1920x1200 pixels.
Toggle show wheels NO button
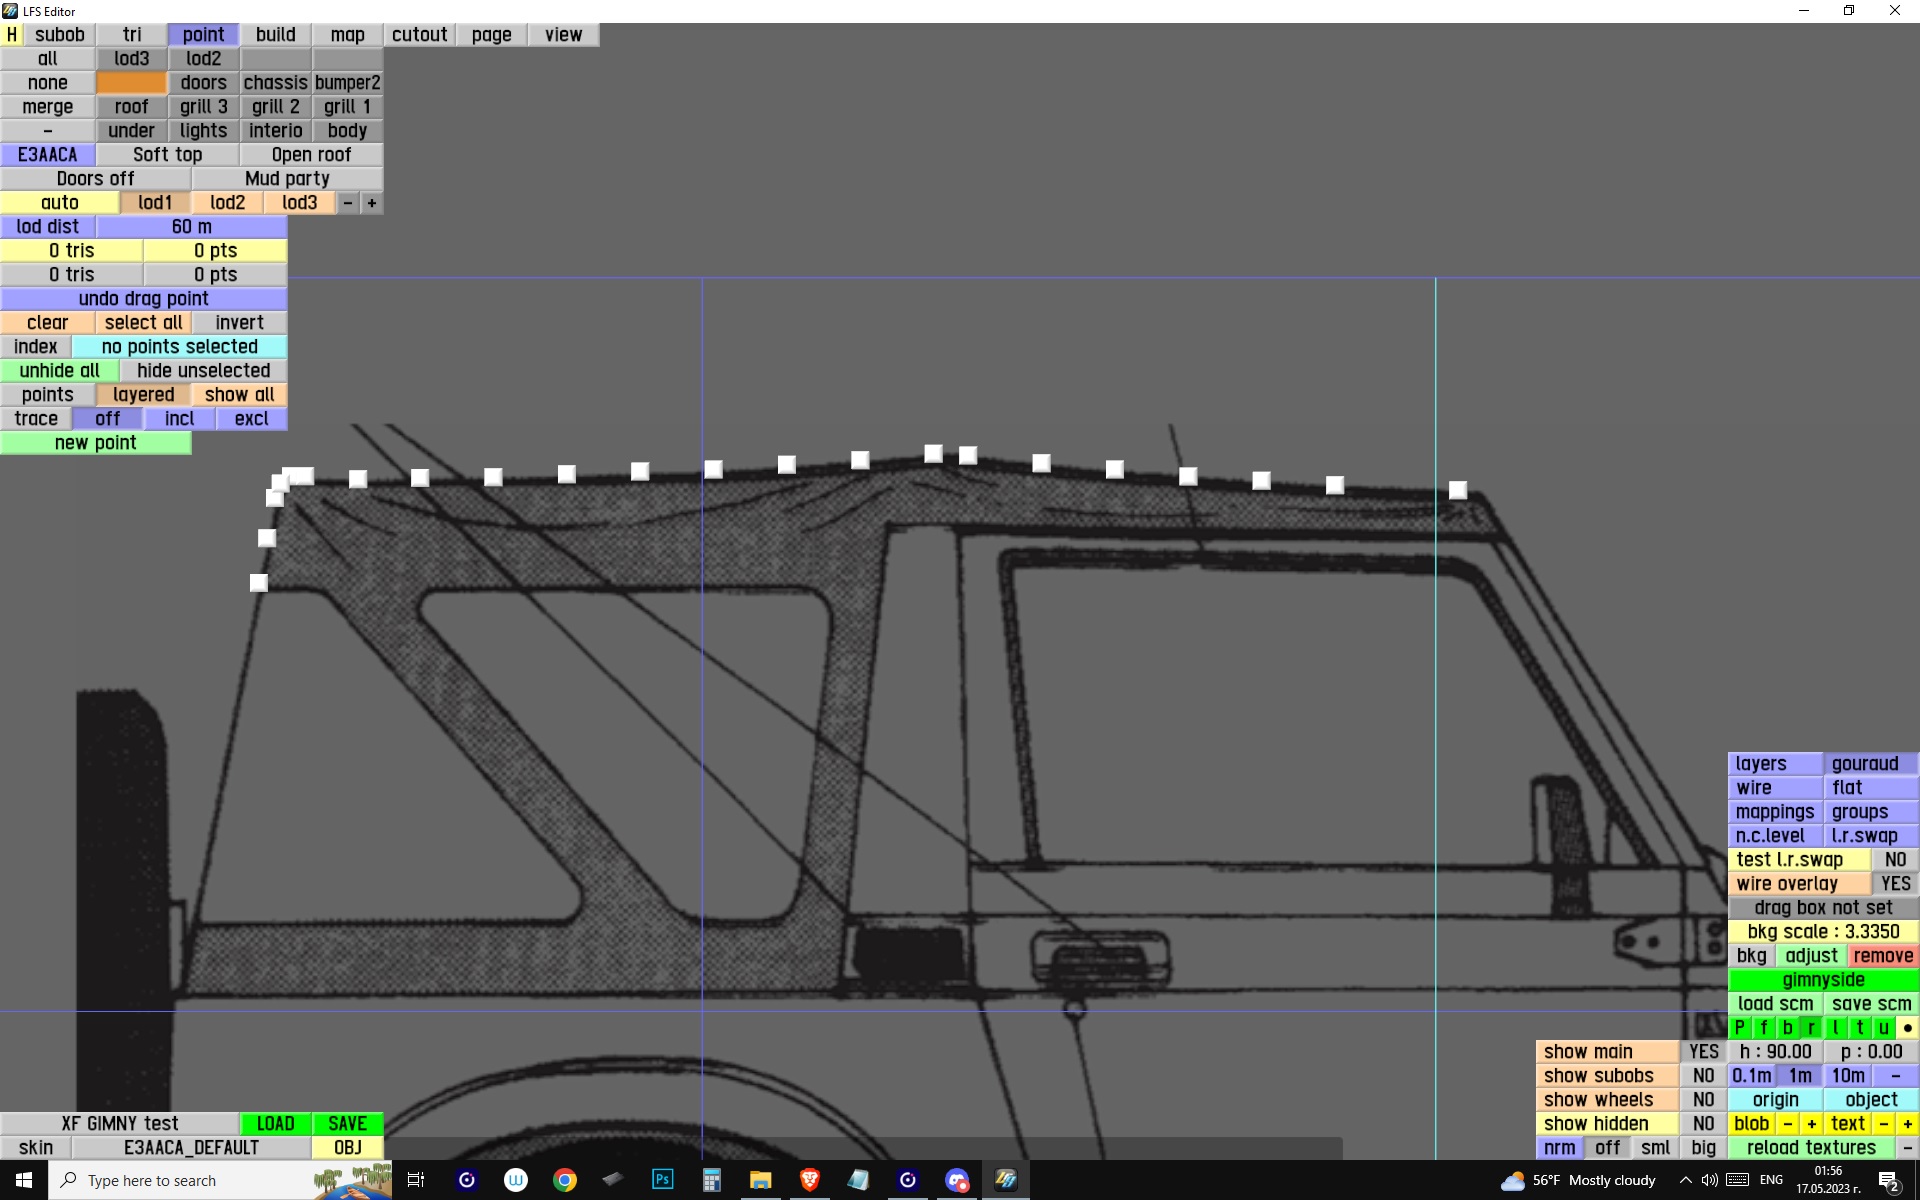1703,1100
